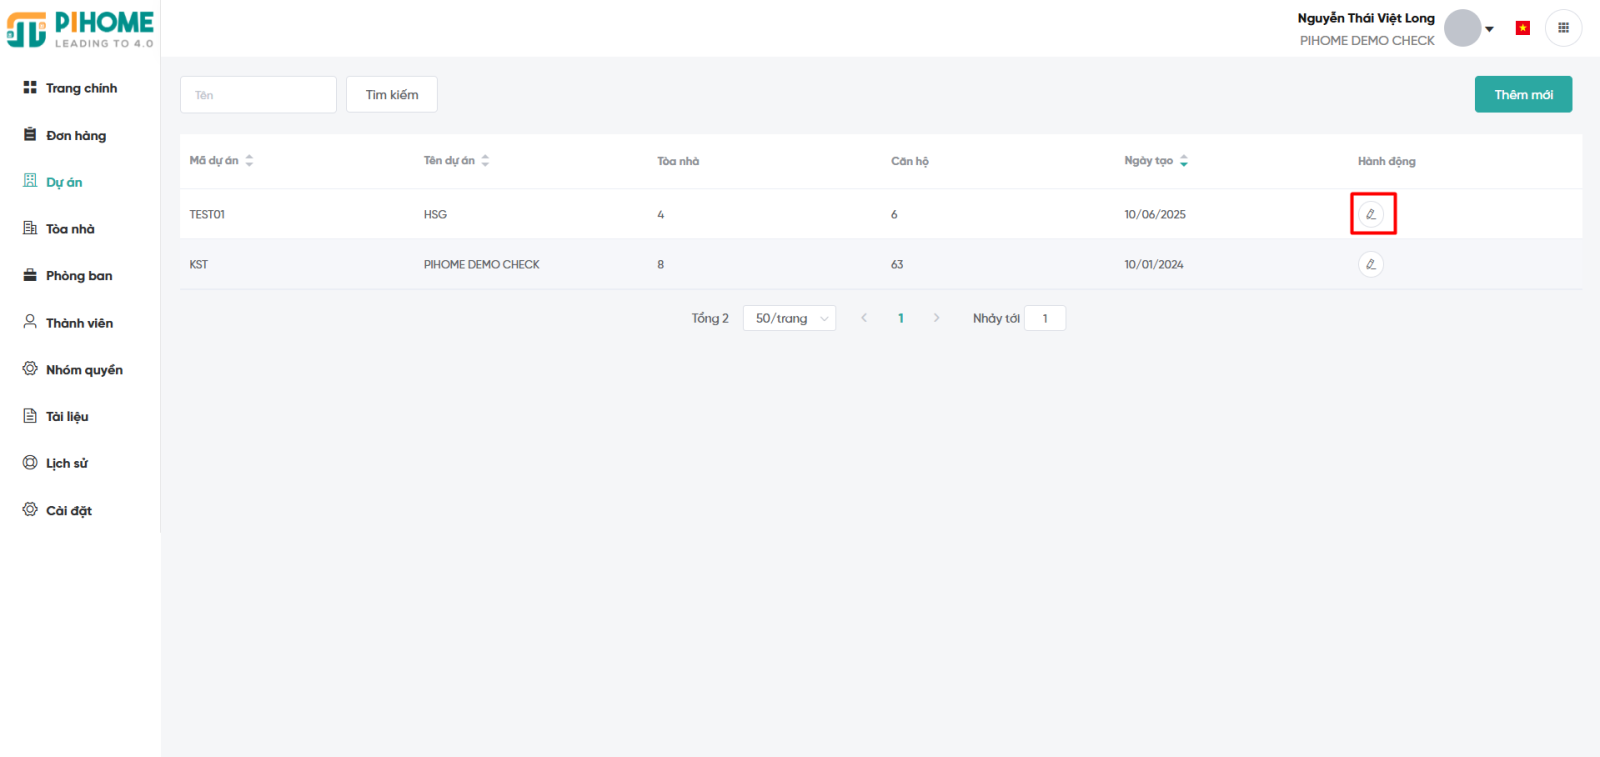The height and width of the screenshot is (757, 1600).
Task: Open the apps grid icon in header
Action: (x=1563, y=28)
